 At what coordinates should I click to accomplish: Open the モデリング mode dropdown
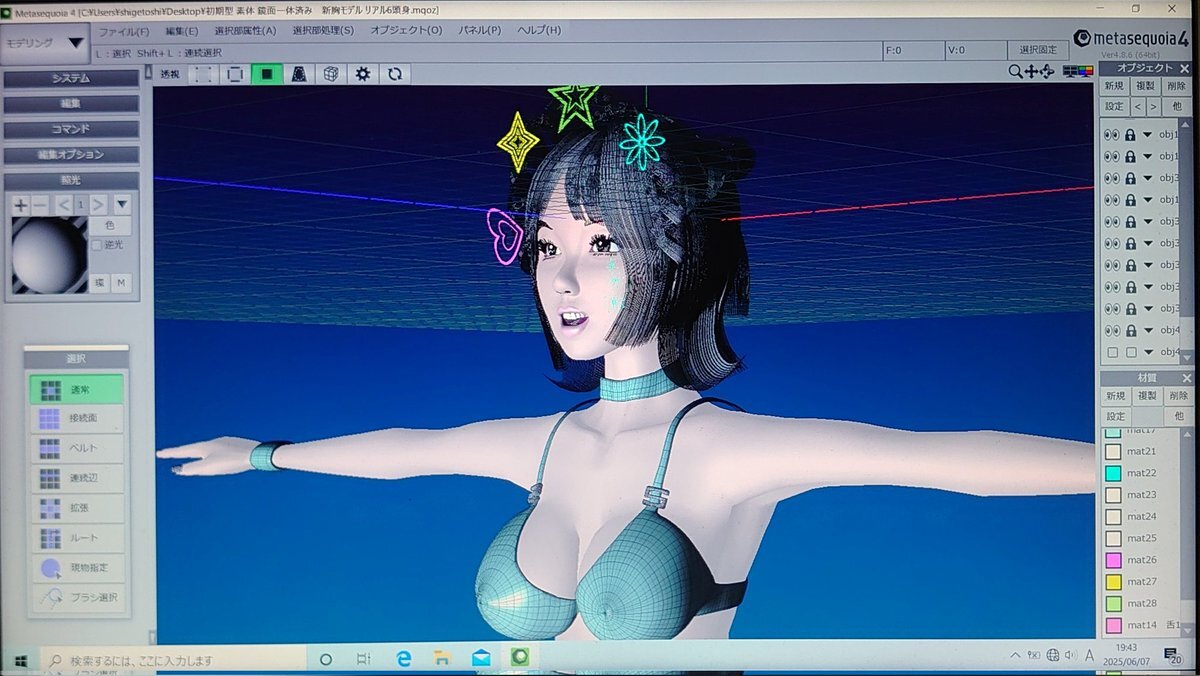point(45,43)
